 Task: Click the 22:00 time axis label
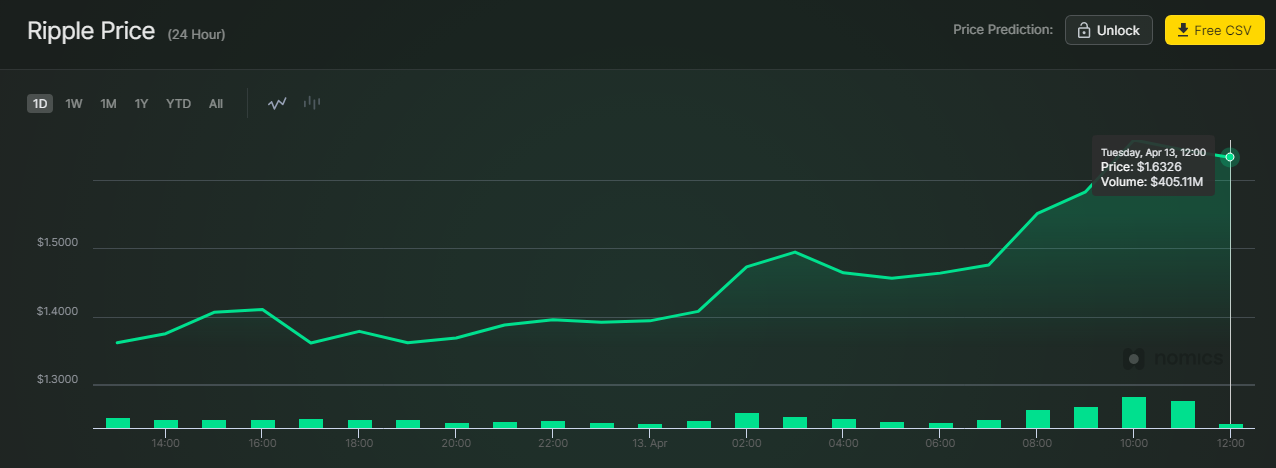click(x=553, y=443)
